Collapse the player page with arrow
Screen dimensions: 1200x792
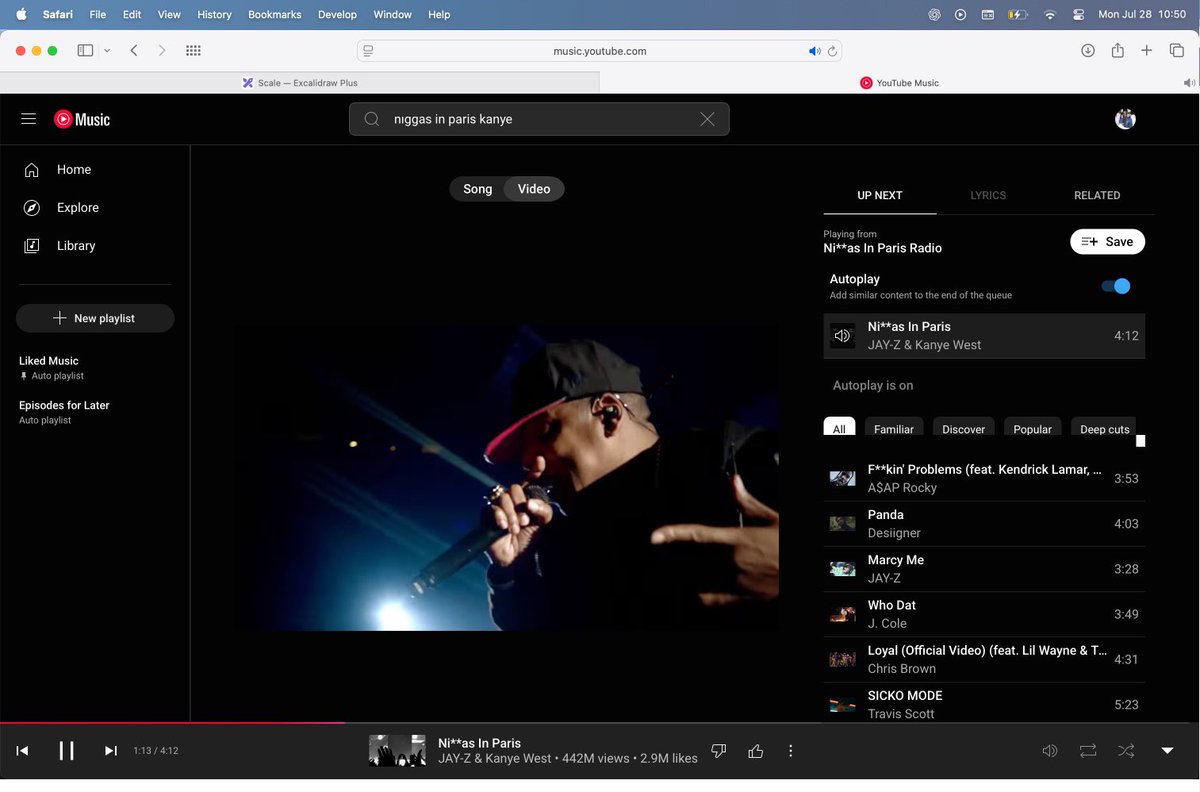(1167, 751)
